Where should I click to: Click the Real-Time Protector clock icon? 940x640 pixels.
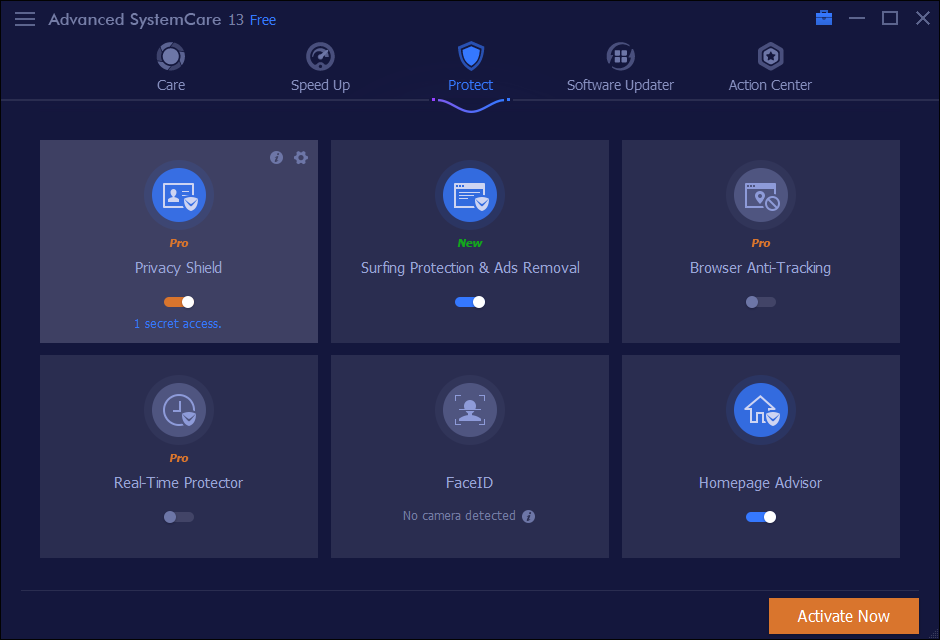(x=179, y=410)
